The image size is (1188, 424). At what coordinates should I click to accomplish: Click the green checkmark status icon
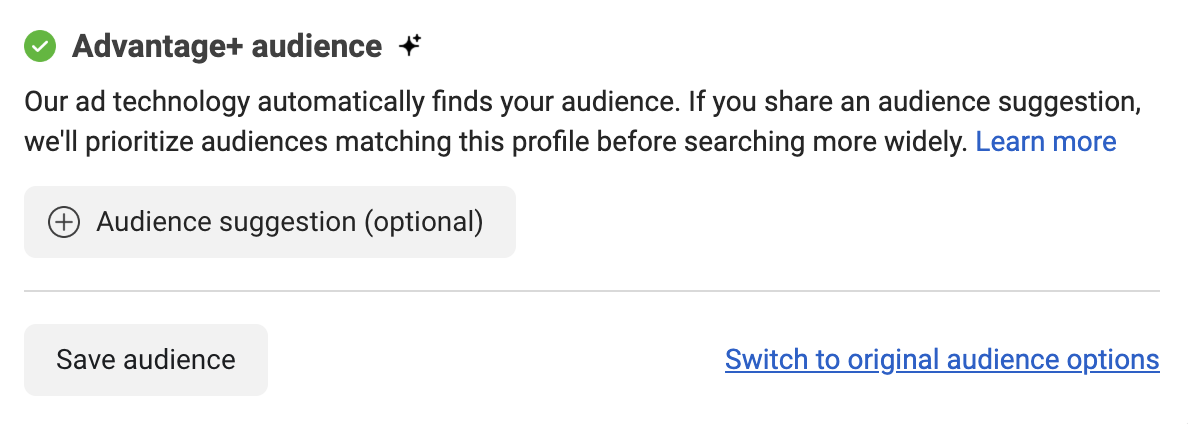click(x=40, y=46)
